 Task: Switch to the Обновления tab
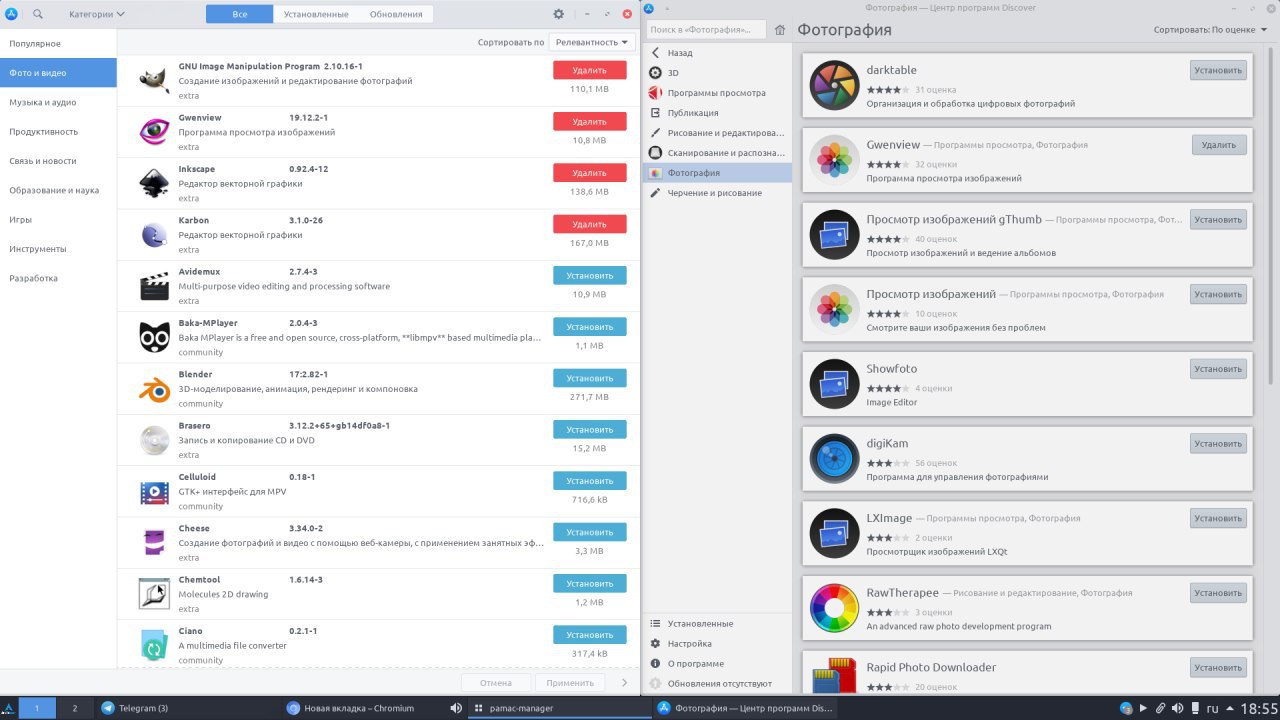point(396,14)
